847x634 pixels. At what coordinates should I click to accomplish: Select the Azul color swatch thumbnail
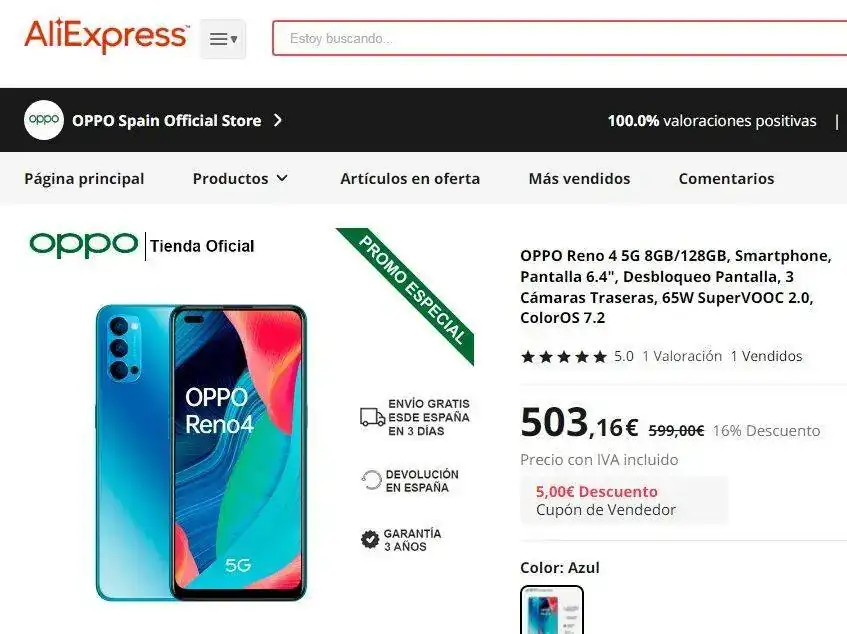[x=552, y=610]
